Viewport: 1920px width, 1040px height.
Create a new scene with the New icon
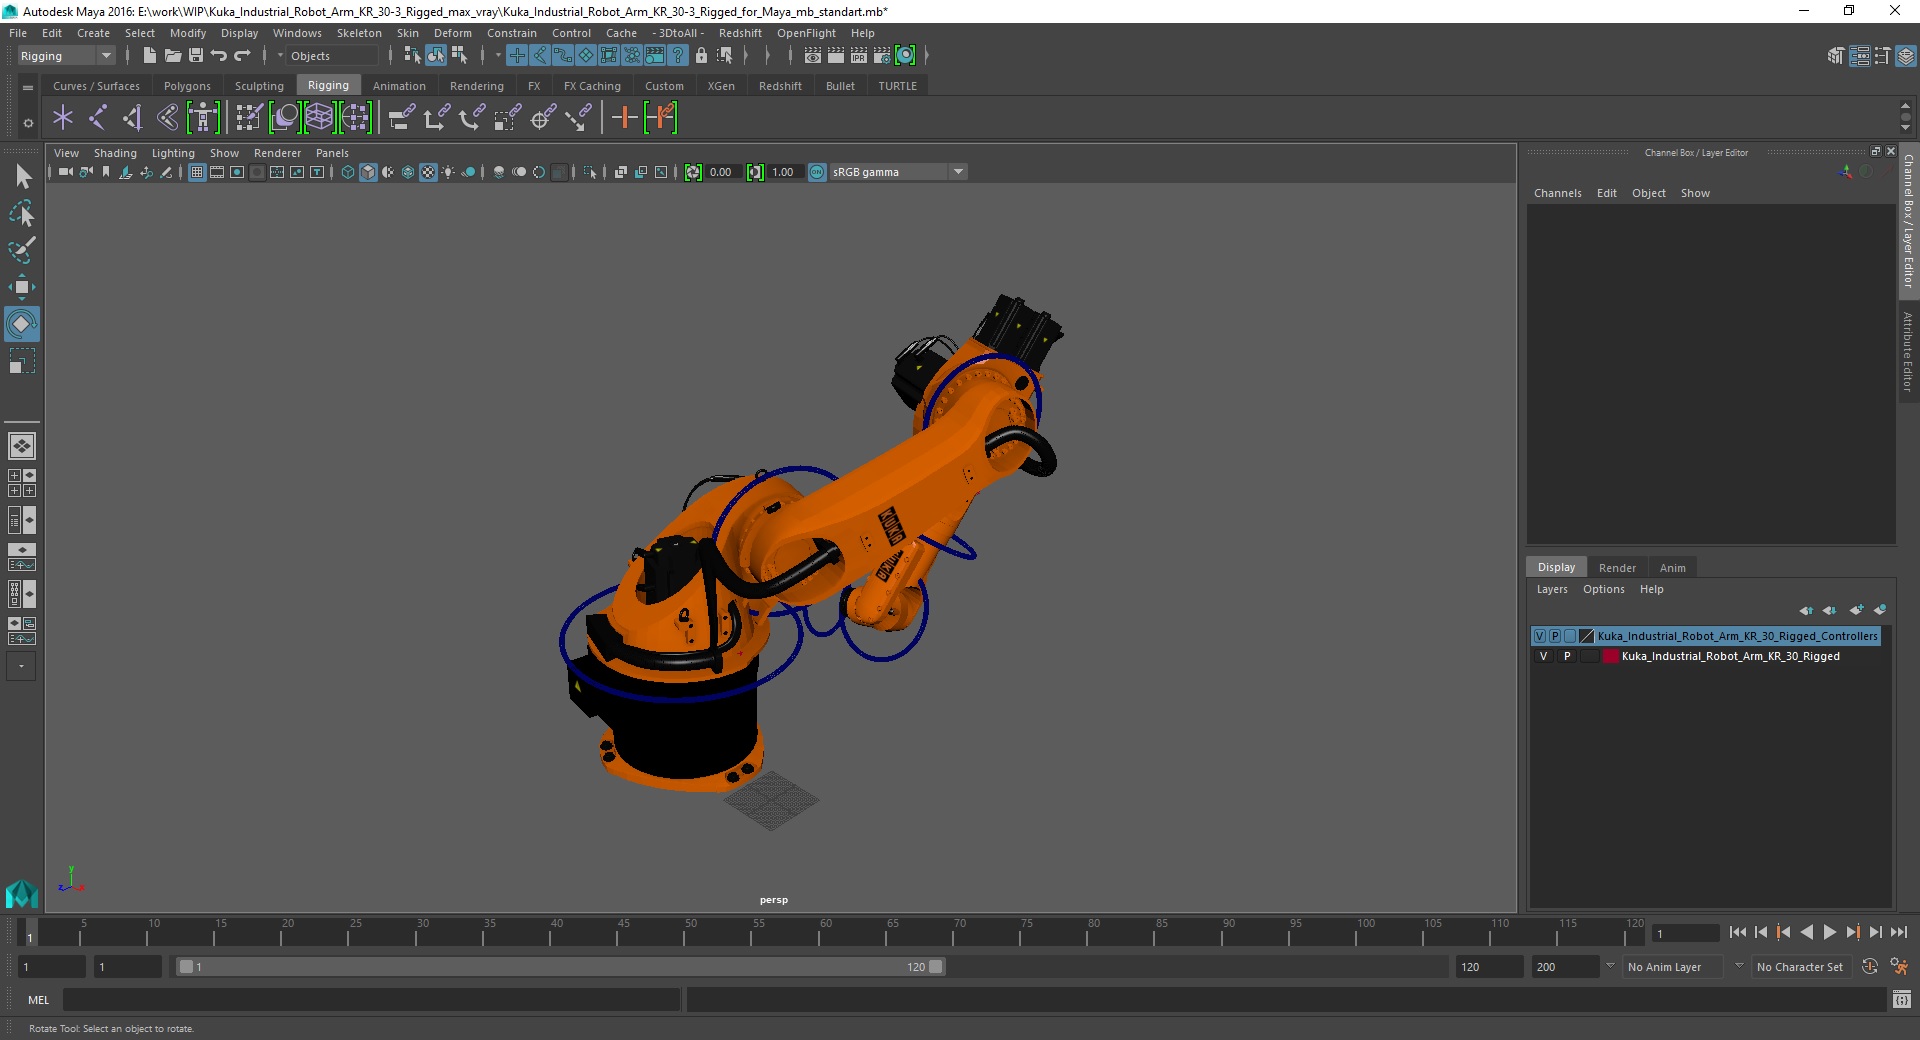(x=149, y=56)
